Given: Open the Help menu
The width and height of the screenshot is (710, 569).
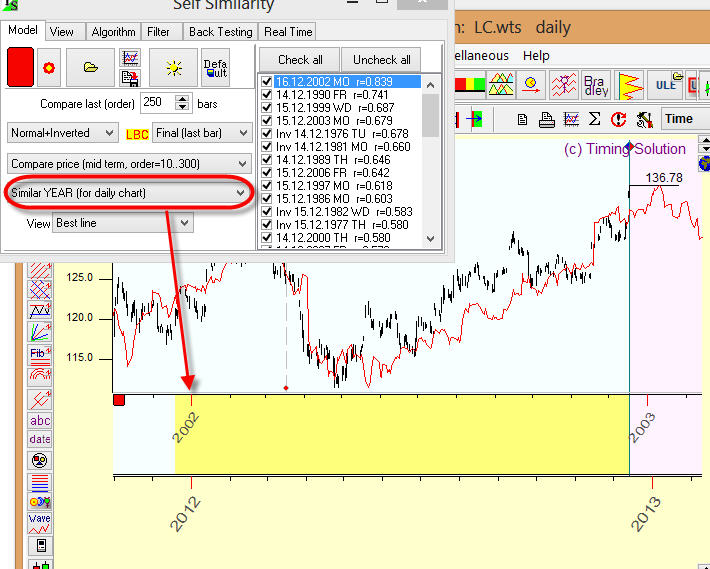Looking at the screenshot, I should pyautogui.click(x=536, y=56).
